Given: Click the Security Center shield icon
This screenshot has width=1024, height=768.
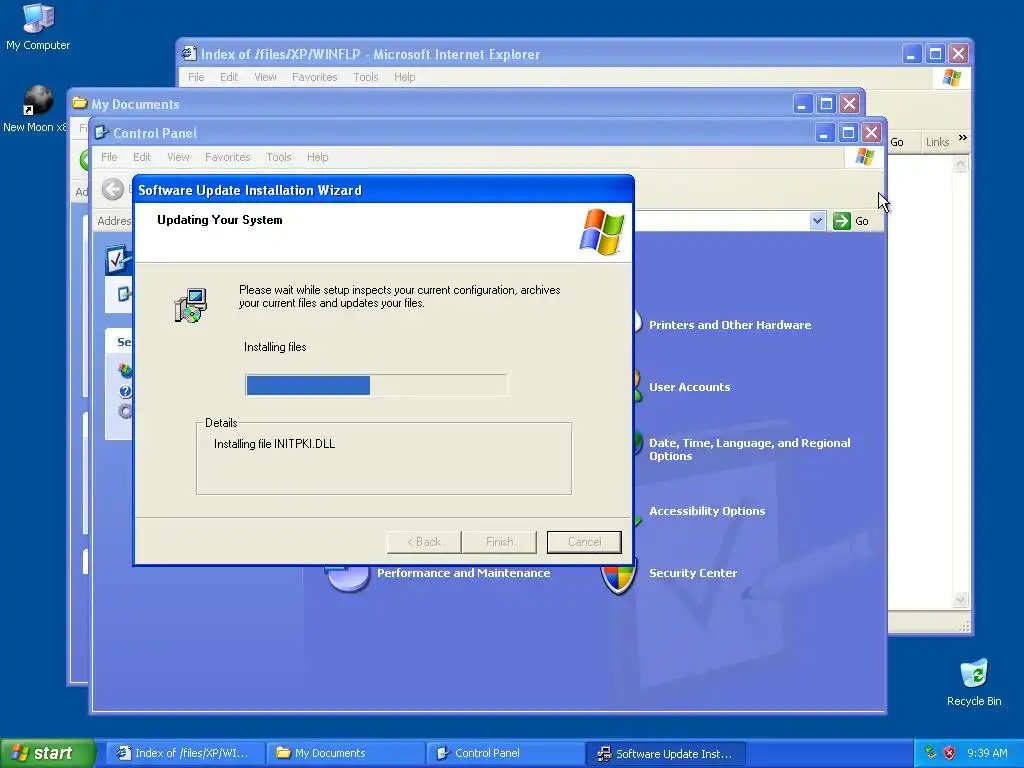Looking at the screenshot, I should tap(618, 579).
